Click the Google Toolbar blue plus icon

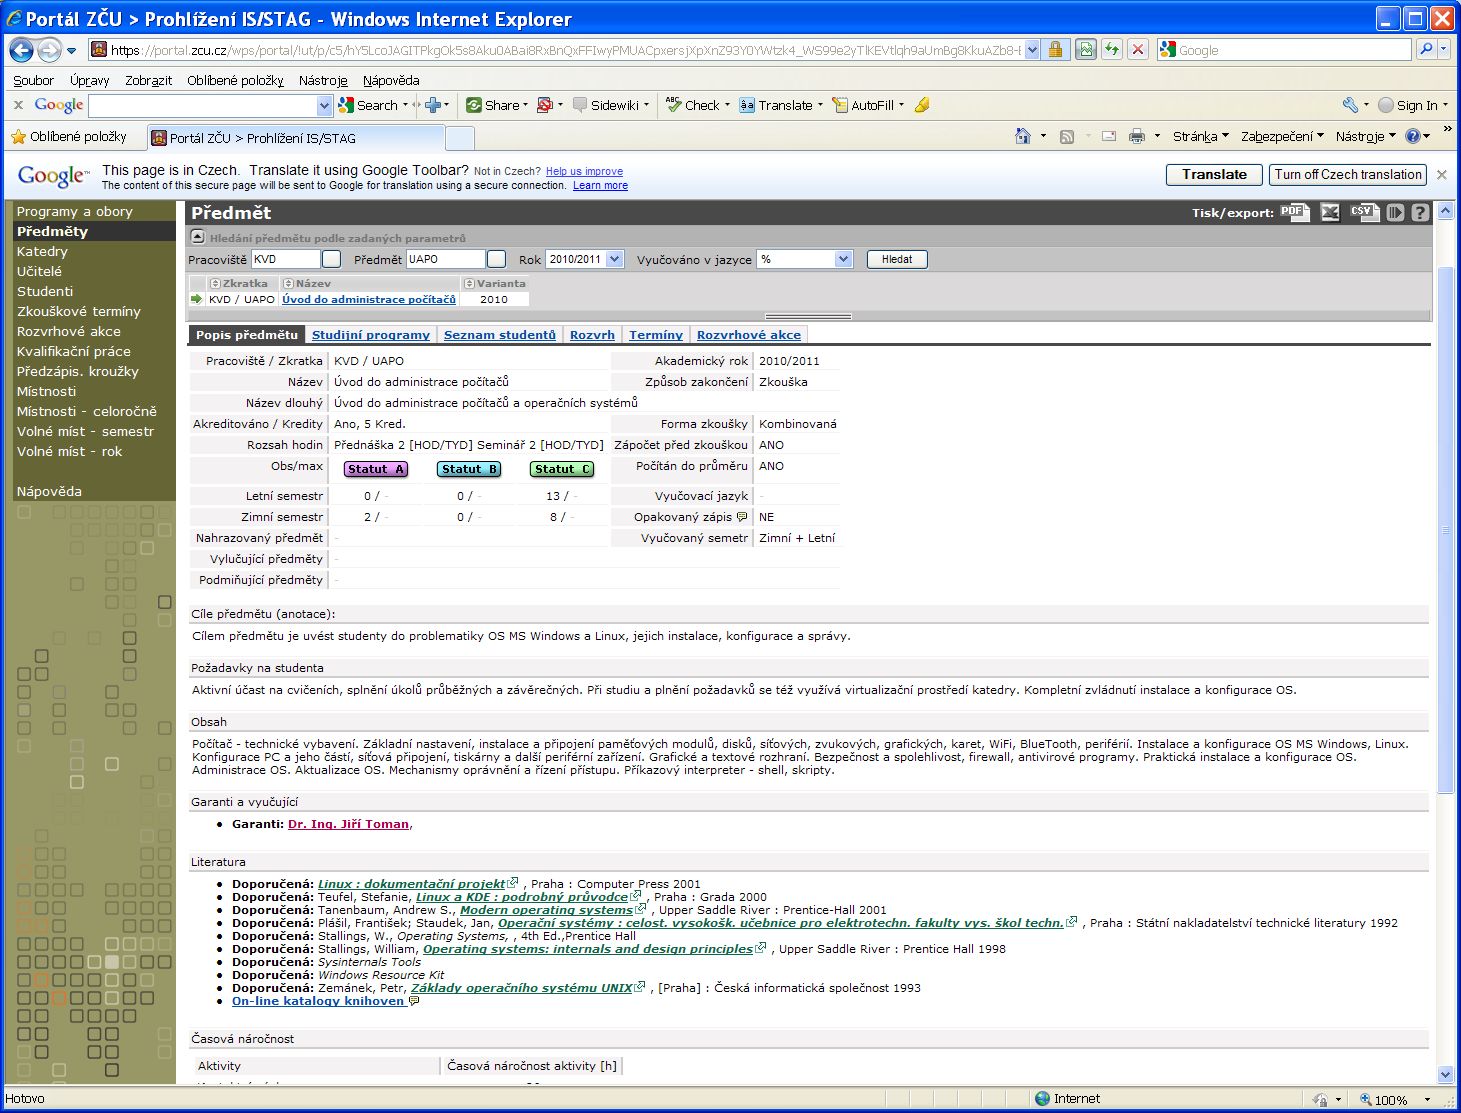point(433,105)
